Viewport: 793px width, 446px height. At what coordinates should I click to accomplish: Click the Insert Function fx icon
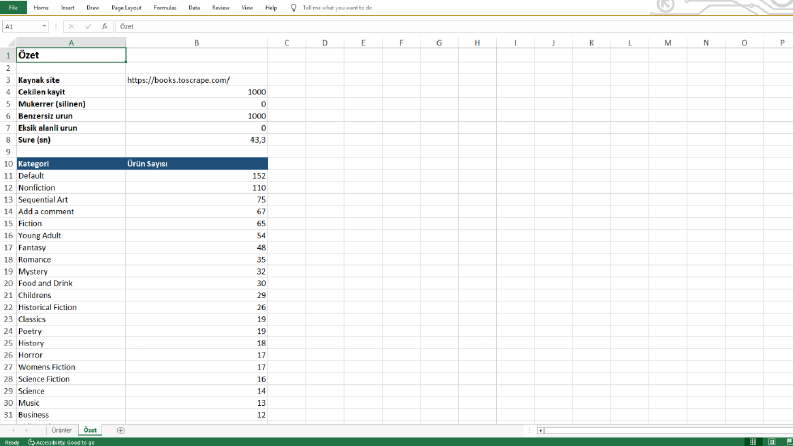tap(105, 26)
